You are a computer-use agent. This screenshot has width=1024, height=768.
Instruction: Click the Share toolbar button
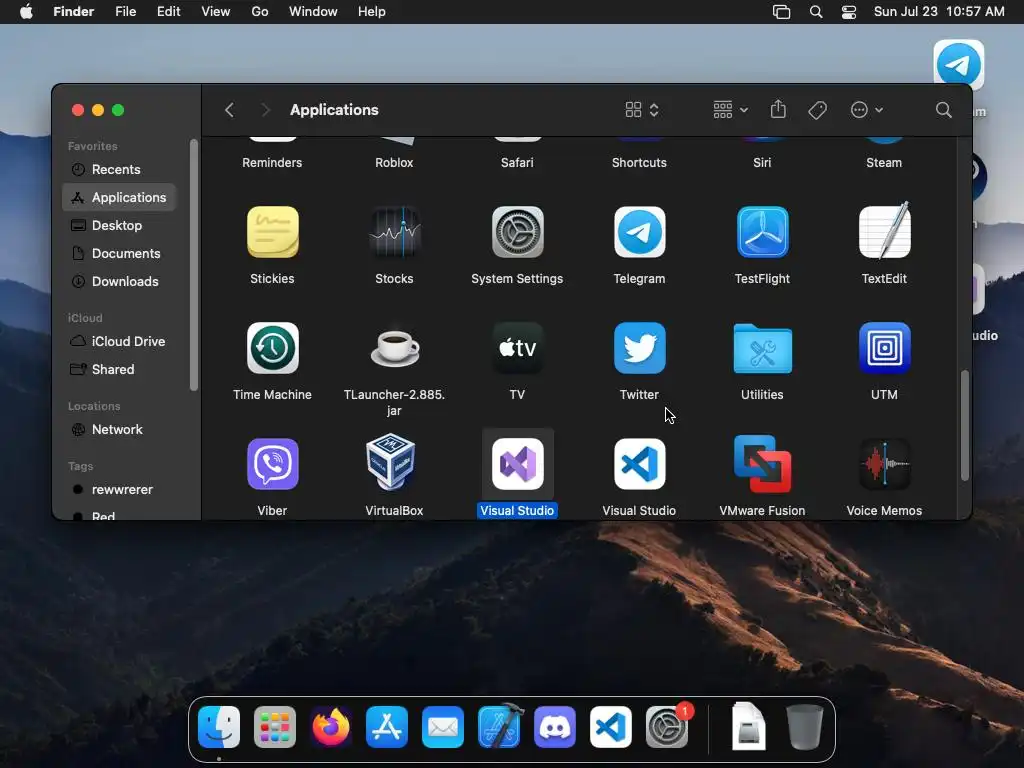(778, 110)
